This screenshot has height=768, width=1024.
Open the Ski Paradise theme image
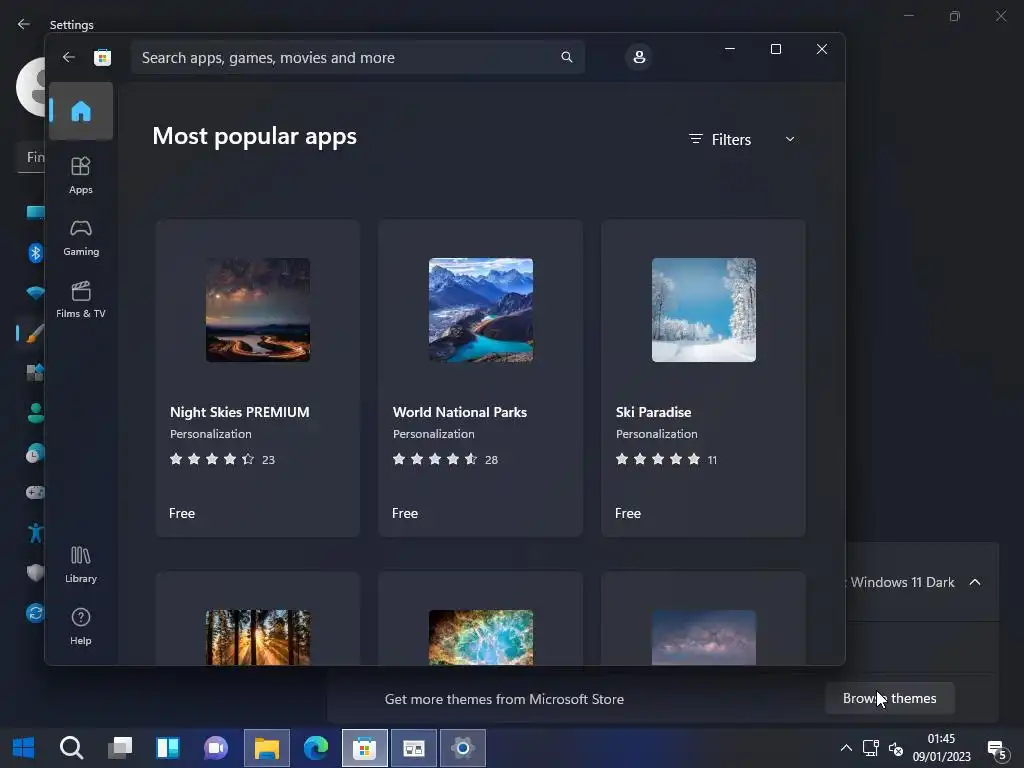(x=704, y=310)
